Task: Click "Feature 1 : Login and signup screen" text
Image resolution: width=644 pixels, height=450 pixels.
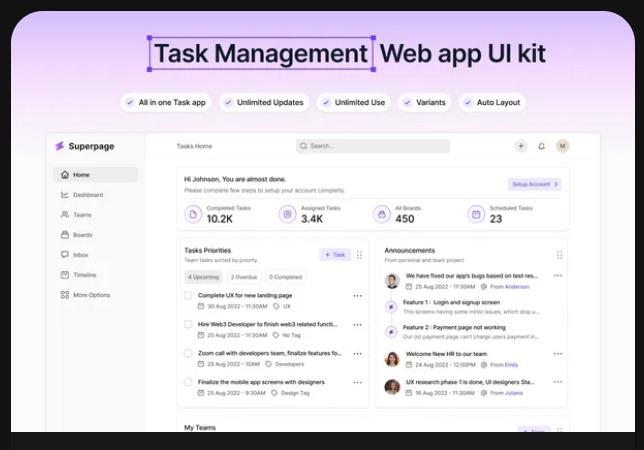Action: pos(451,302)
